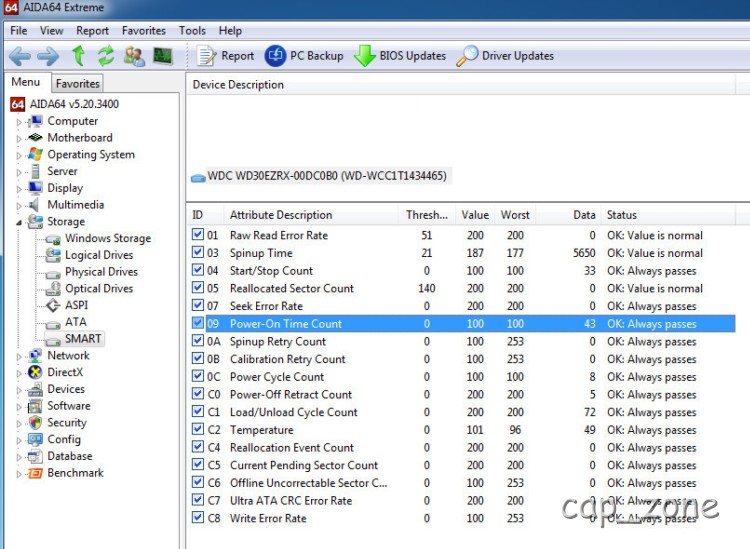Expand the Server tree node

(19, 172)
